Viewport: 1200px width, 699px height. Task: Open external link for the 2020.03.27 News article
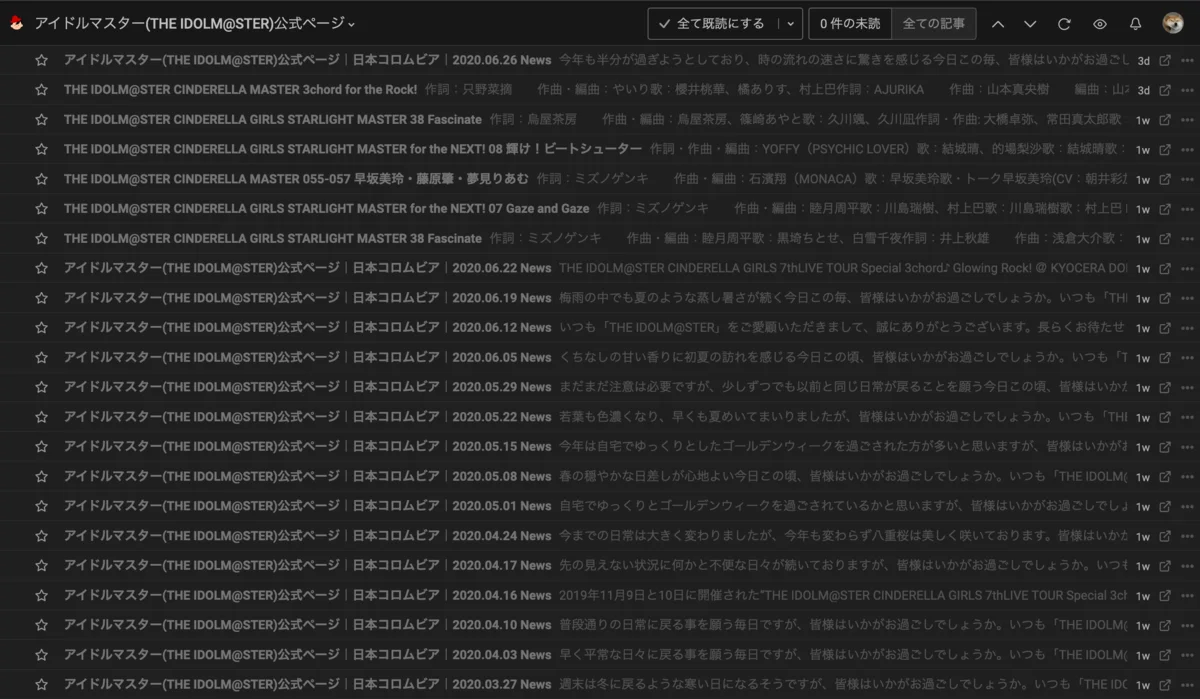pos(1163,684)
